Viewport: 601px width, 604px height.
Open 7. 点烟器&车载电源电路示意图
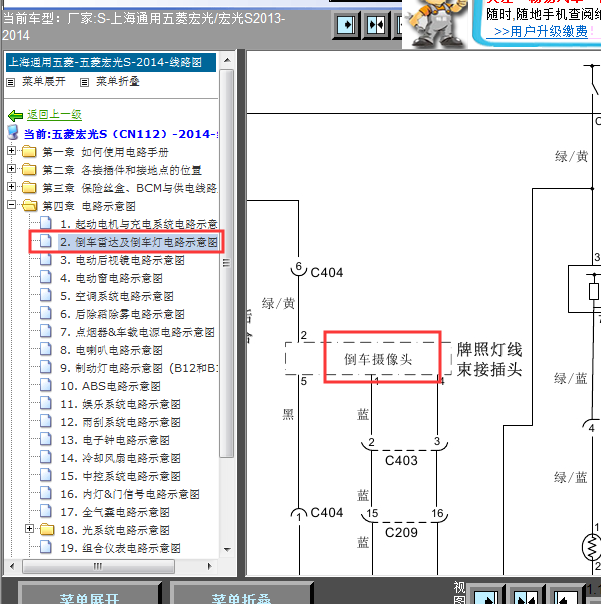tap(138, 332)
